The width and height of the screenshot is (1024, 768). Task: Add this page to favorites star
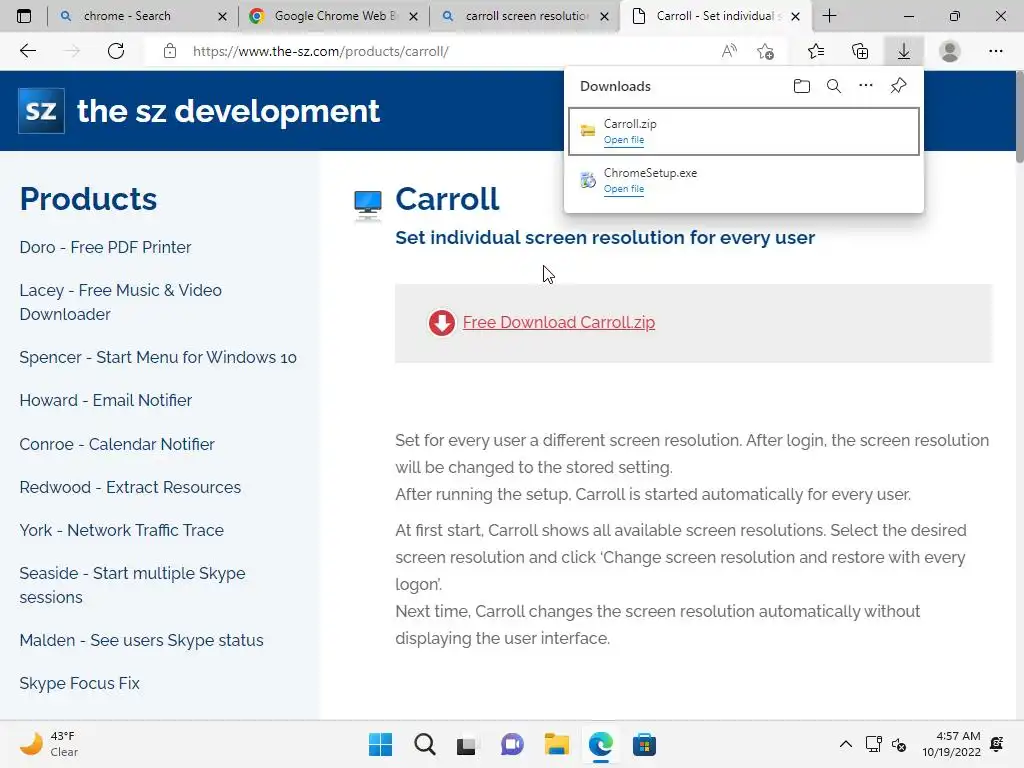click(765, 51)
